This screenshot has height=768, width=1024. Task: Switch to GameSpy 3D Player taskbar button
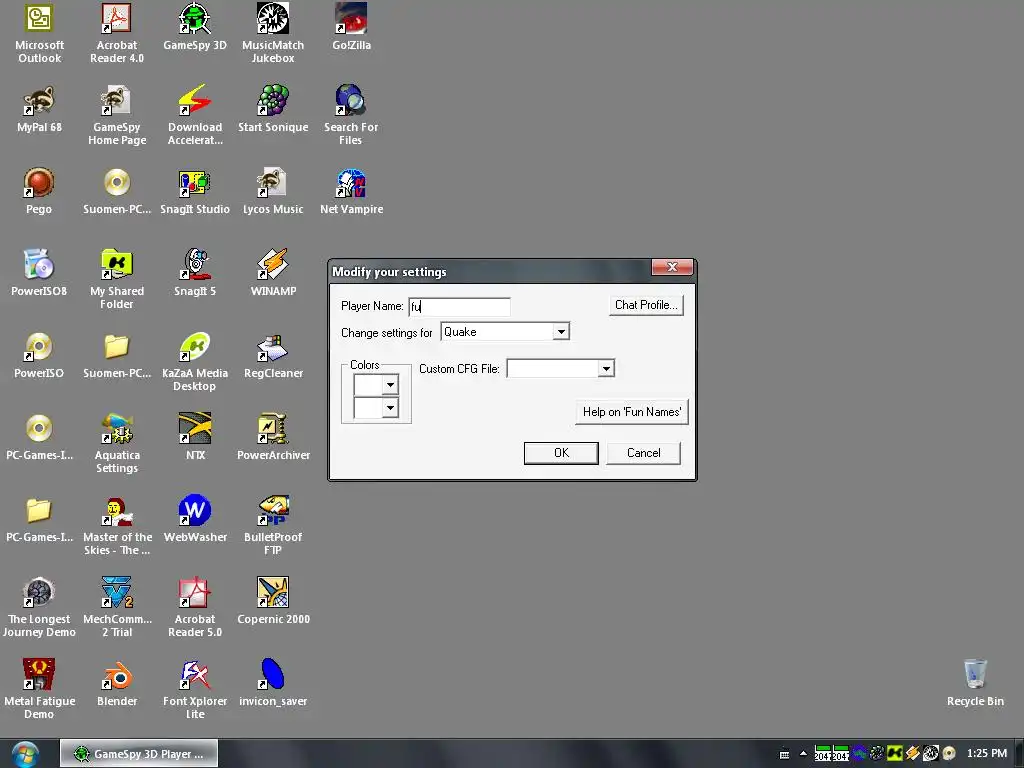[x=138, y=754]
